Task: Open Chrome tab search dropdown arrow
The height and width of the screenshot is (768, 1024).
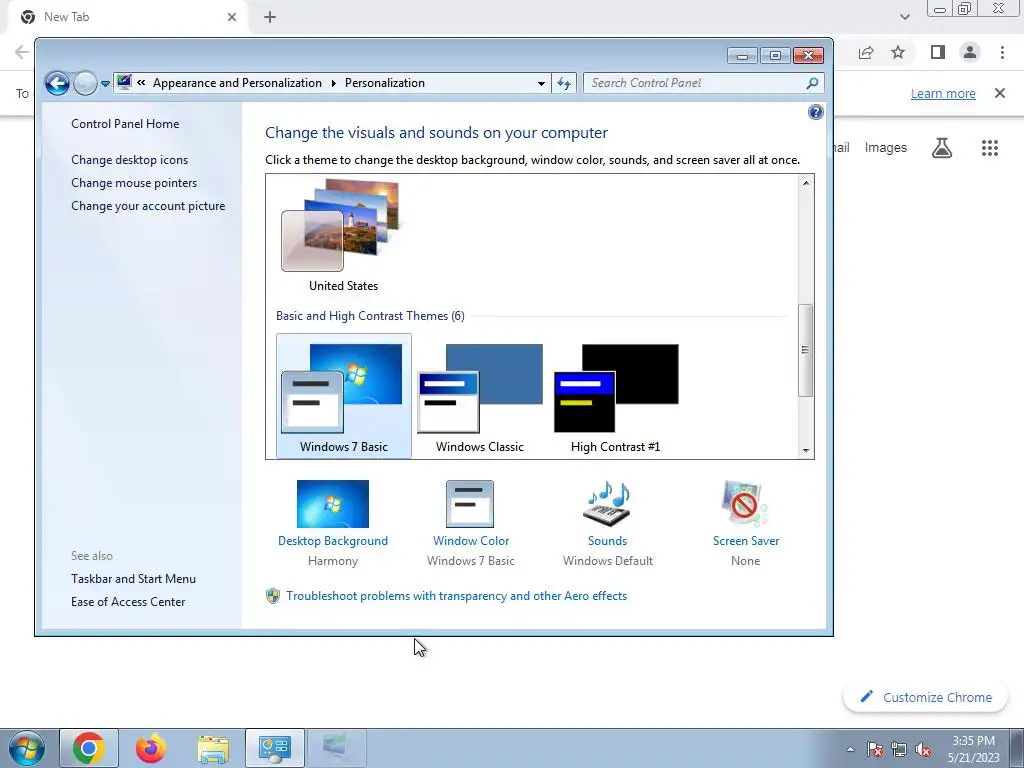Action: [904, 17]
